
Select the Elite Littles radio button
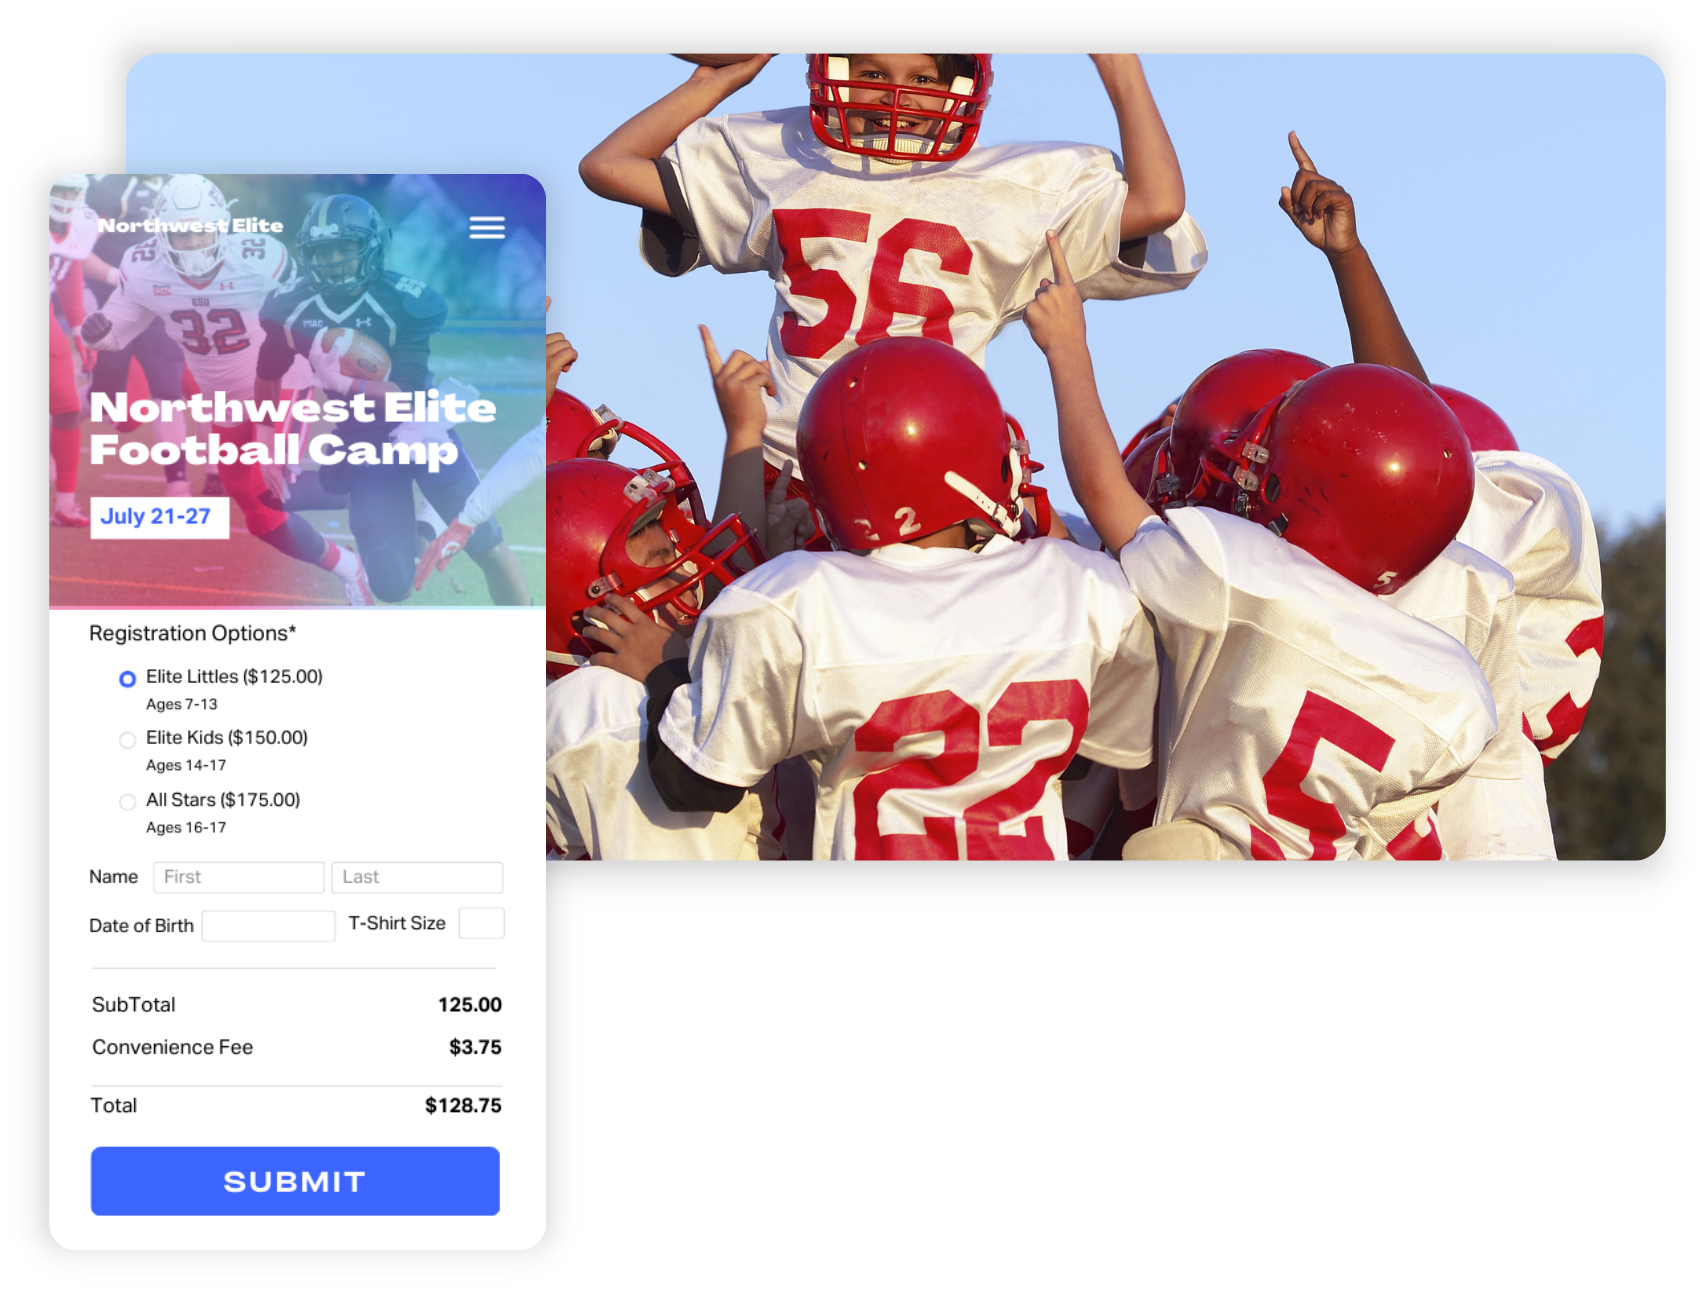click(x=127, y=679)
